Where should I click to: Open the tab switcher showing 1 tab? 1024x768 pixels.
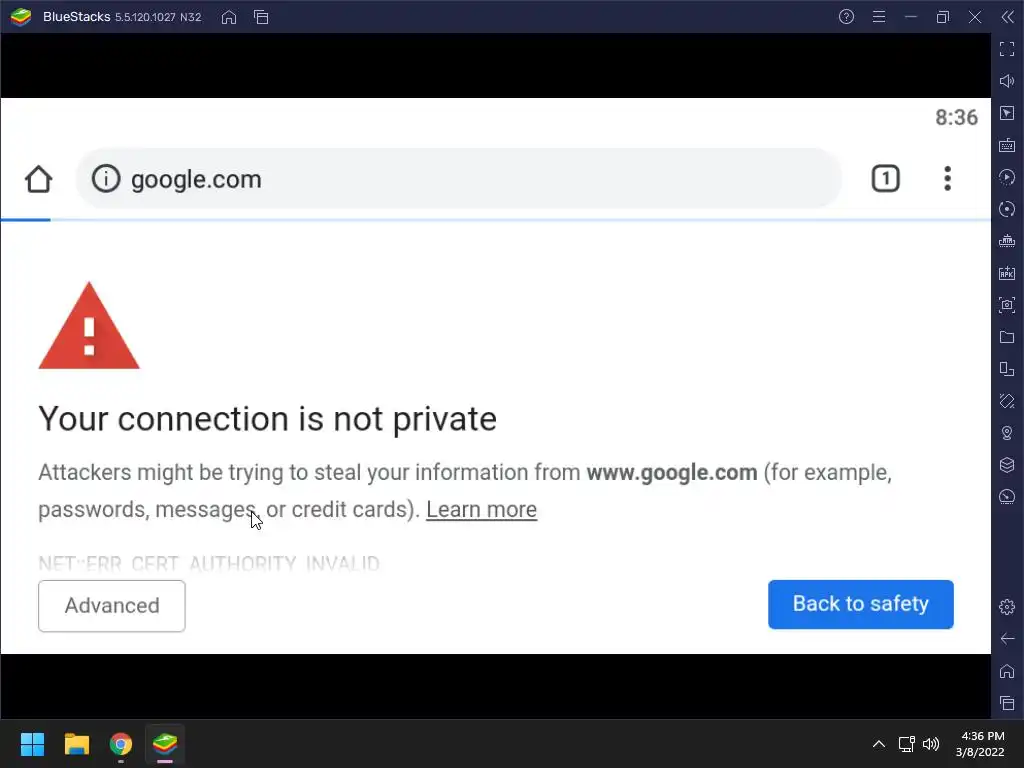pos(885,179)
